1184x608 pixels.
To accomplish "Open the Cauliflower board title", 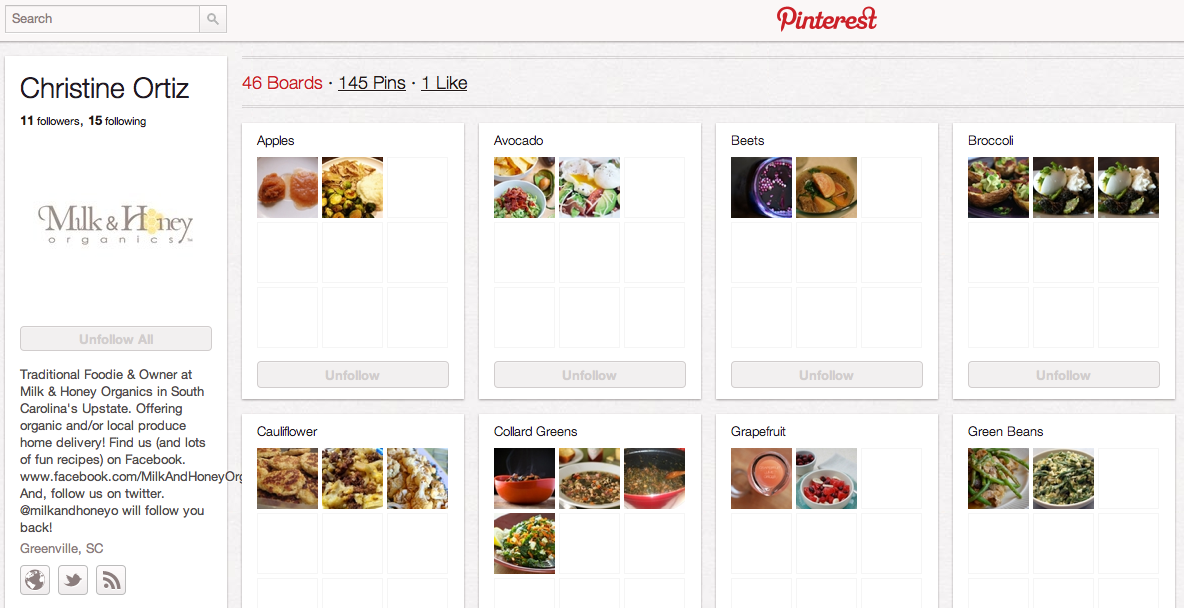I will (287, 432).
